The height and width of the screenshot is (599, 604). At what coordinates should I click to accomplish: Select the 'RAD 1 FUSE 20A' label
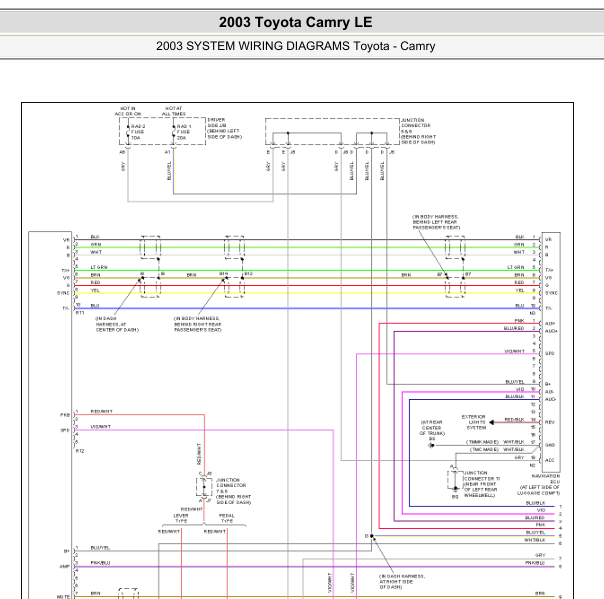[x=184, y=132]
